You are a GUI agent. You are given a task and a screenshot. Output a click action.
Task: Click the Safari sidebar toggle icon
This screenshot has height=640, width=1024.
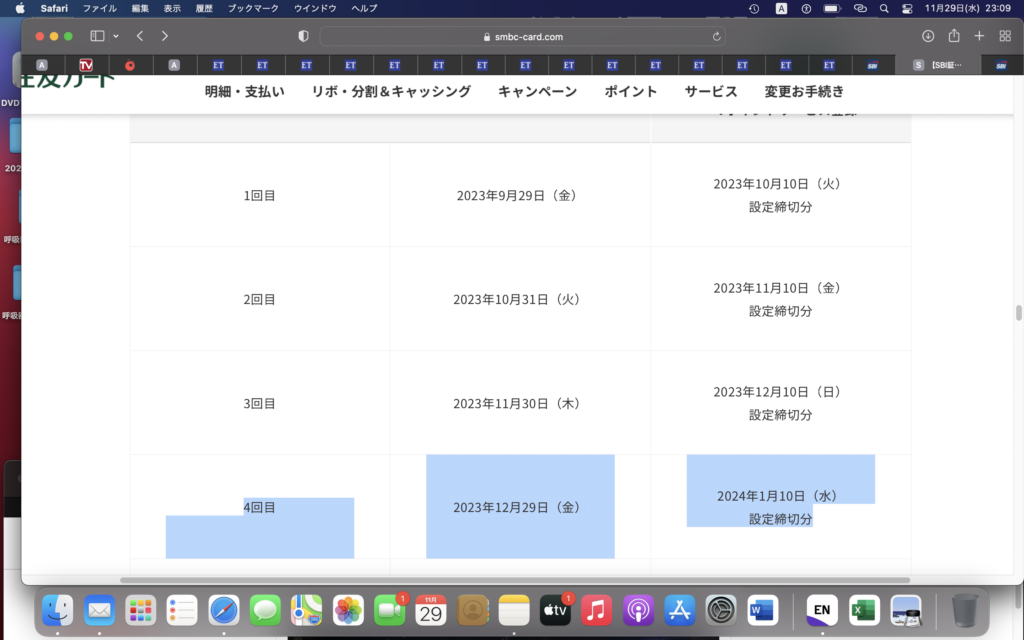pyautogui.click(x=97, y=36)
